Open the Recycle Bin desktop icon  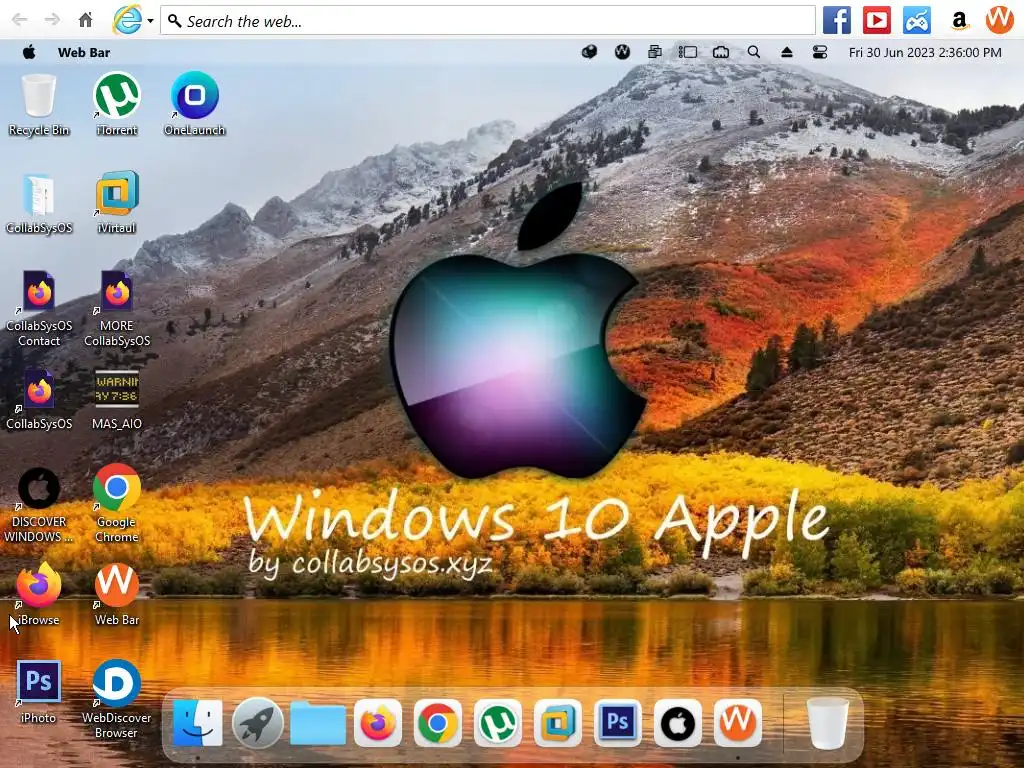[39, 104]
